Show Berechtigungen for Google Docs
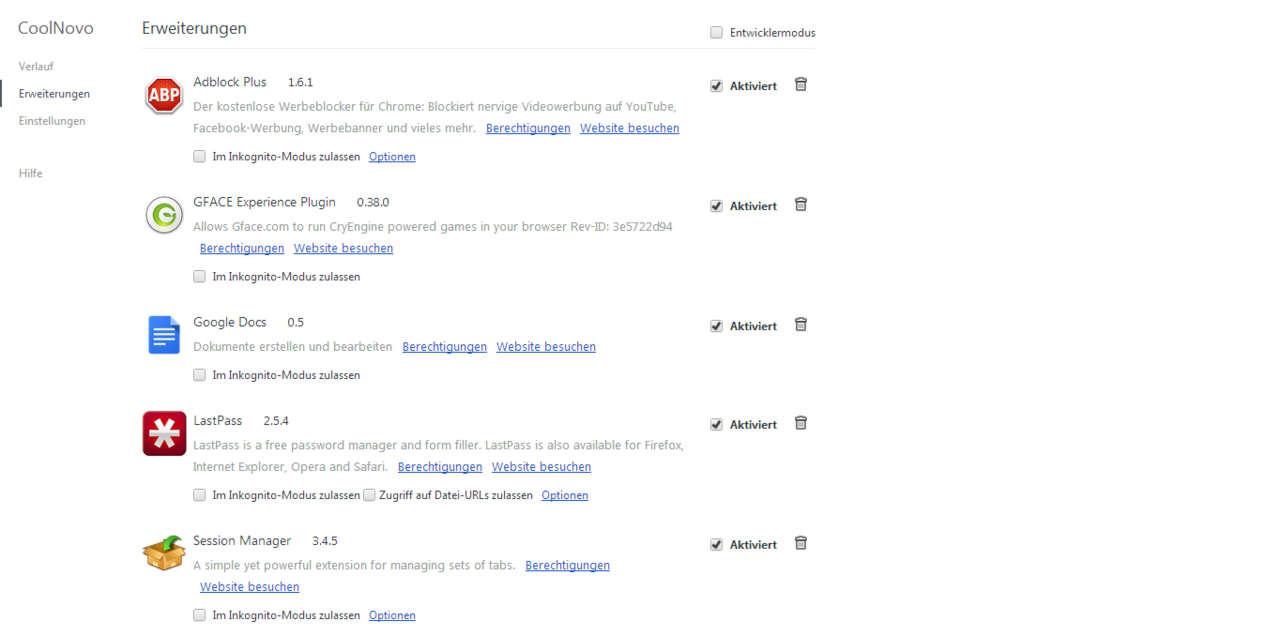The height and width of the screenshot is (636, 1280). [x=445, y=347]
